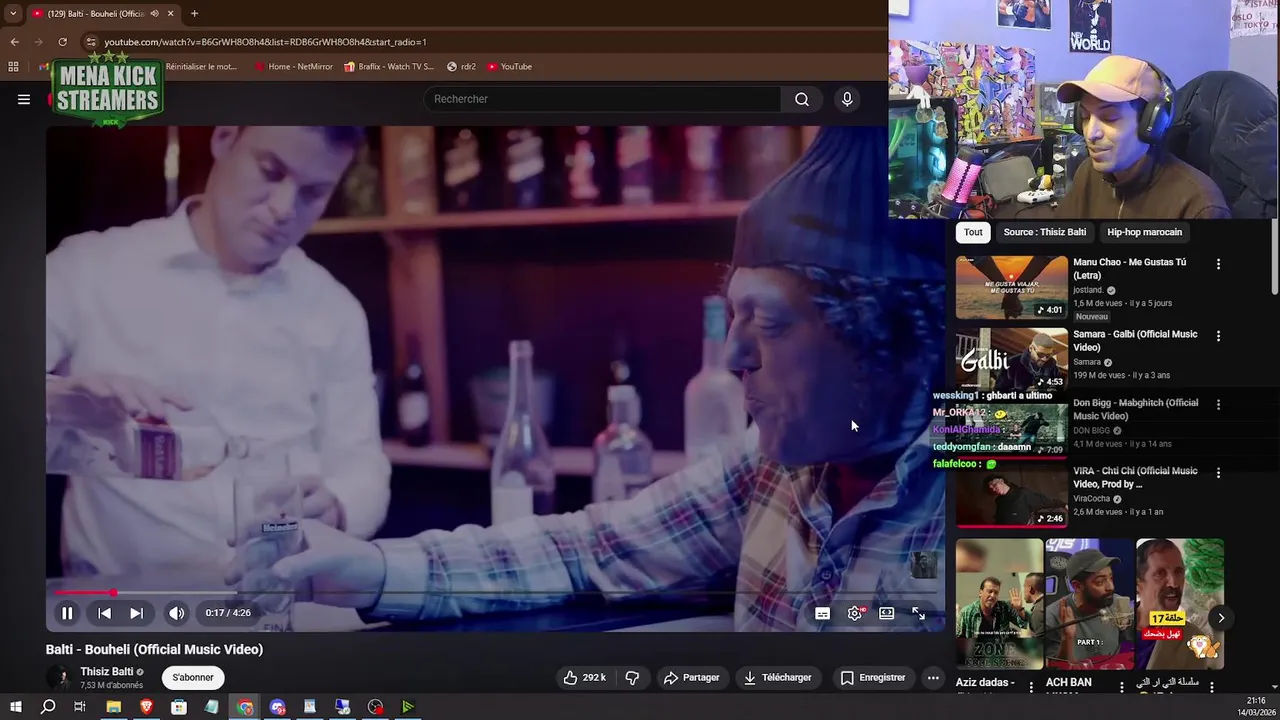Image resolution: width=1280 pixels, height=720 pixels.
Task: Click Enregistrer to save the video
Action: 873,677
